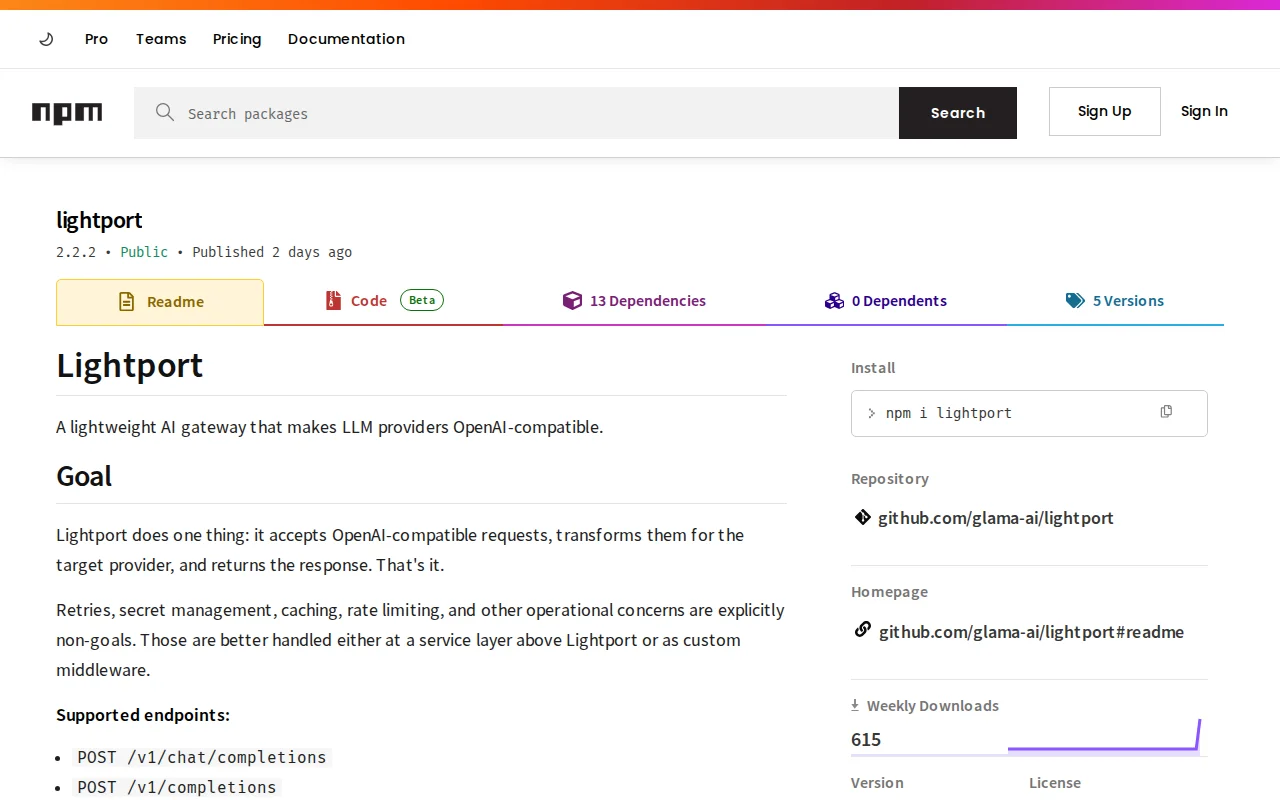Viewport: 1280px width, 800px height.
Task: Click the weekly downloads sparkline chart
Action: (x=1104, y=736)
